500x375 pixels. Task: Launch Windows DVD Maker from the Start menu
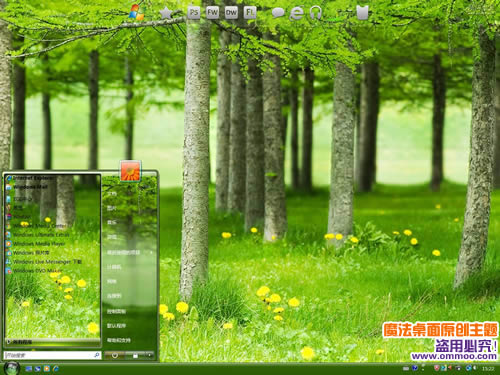(34, 271)
